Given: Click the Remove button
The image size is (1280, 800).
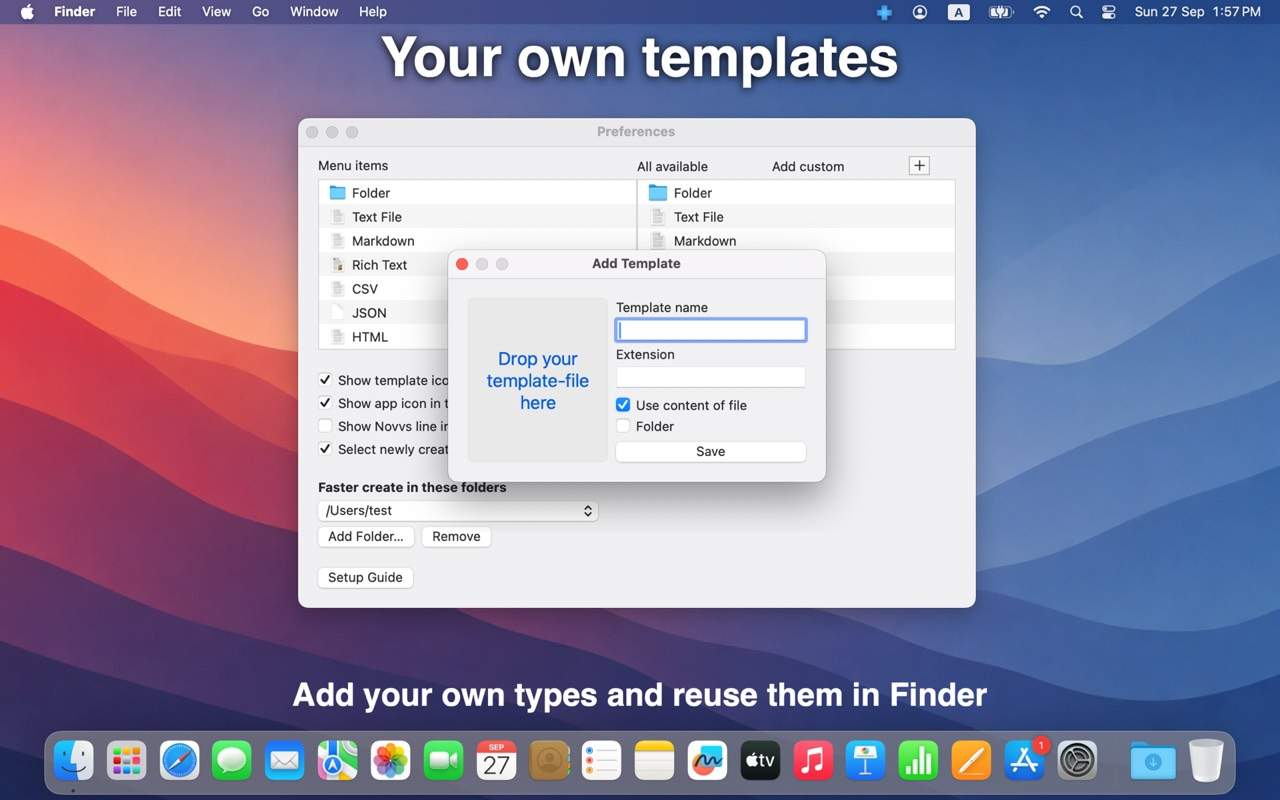Looking at the screenshot, I should (x=456, y=537).
